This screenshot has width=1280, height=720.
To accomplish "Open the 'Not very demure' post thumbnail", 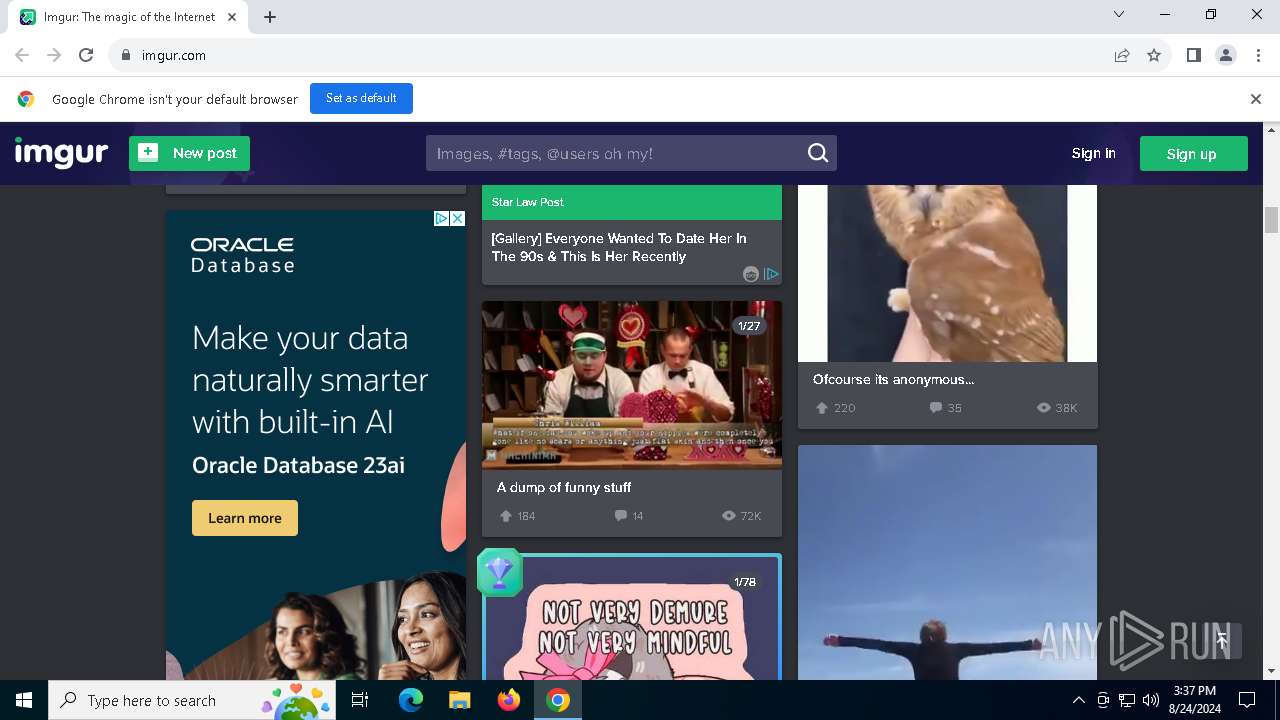I will (632, 619).
